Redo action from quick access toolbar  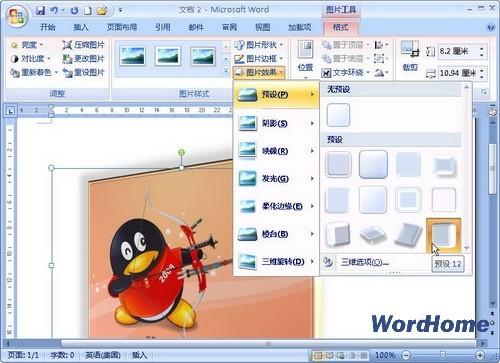tap(75, 11)
